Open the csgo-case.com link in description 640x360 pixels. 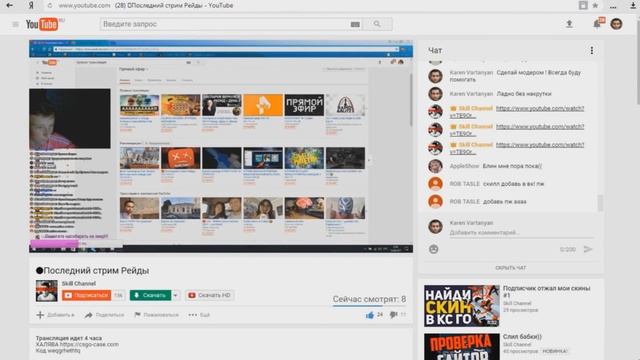[89, 344]
